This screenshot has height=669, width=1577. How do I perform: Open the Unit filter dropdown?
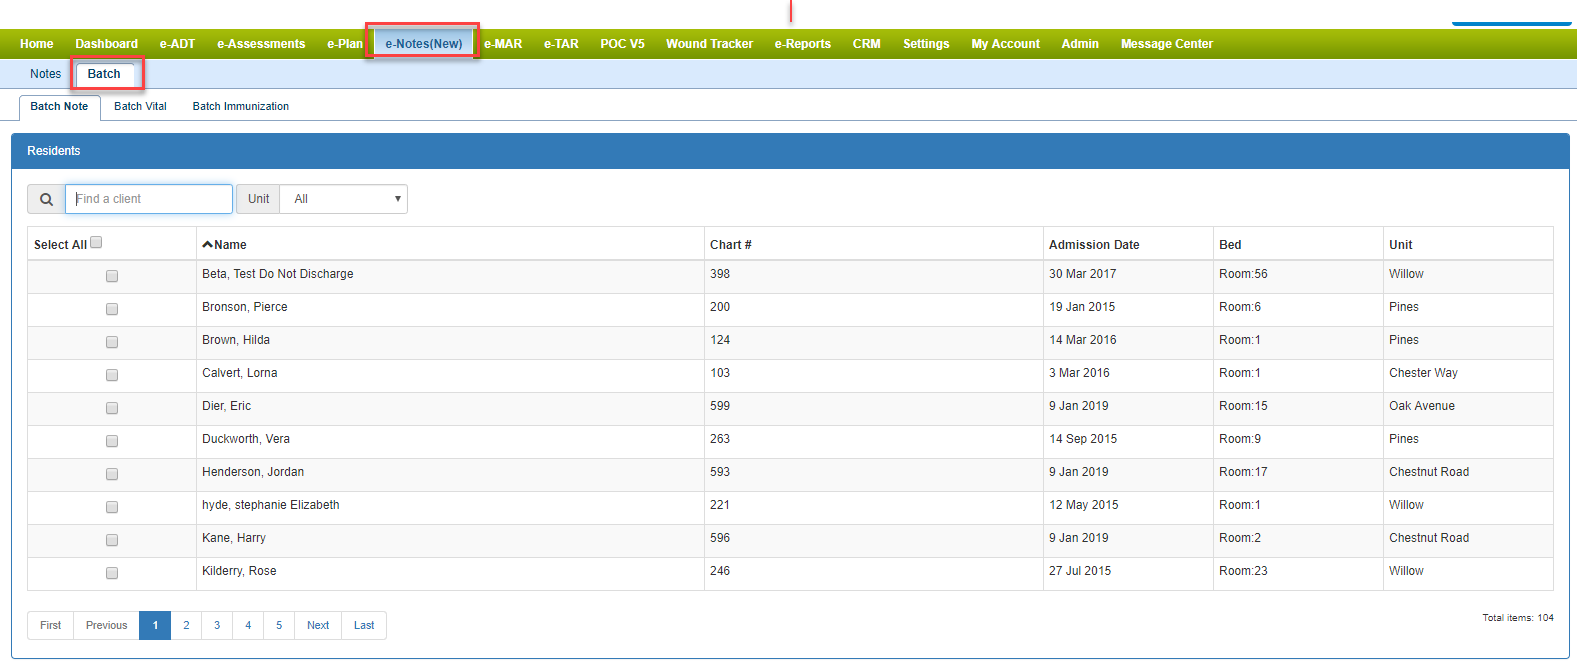tap(344, 199)
